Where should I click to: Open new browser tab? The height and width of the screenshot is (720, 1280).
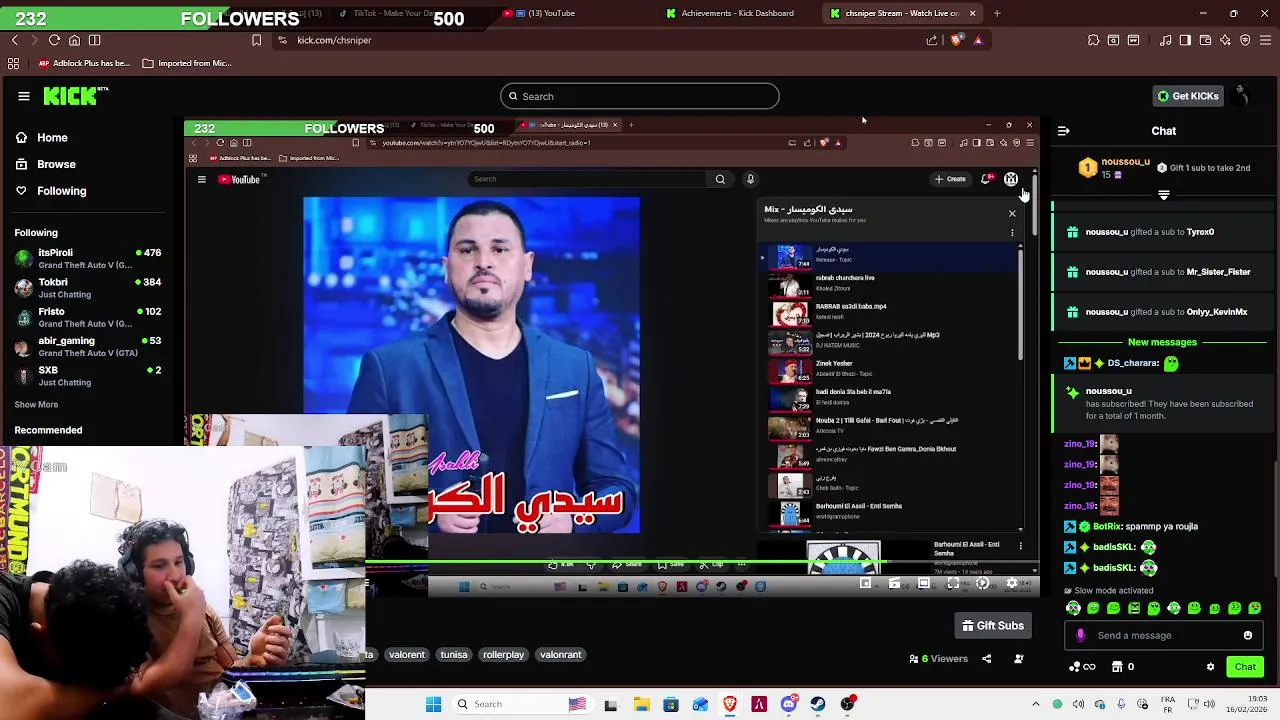point(997,13)
